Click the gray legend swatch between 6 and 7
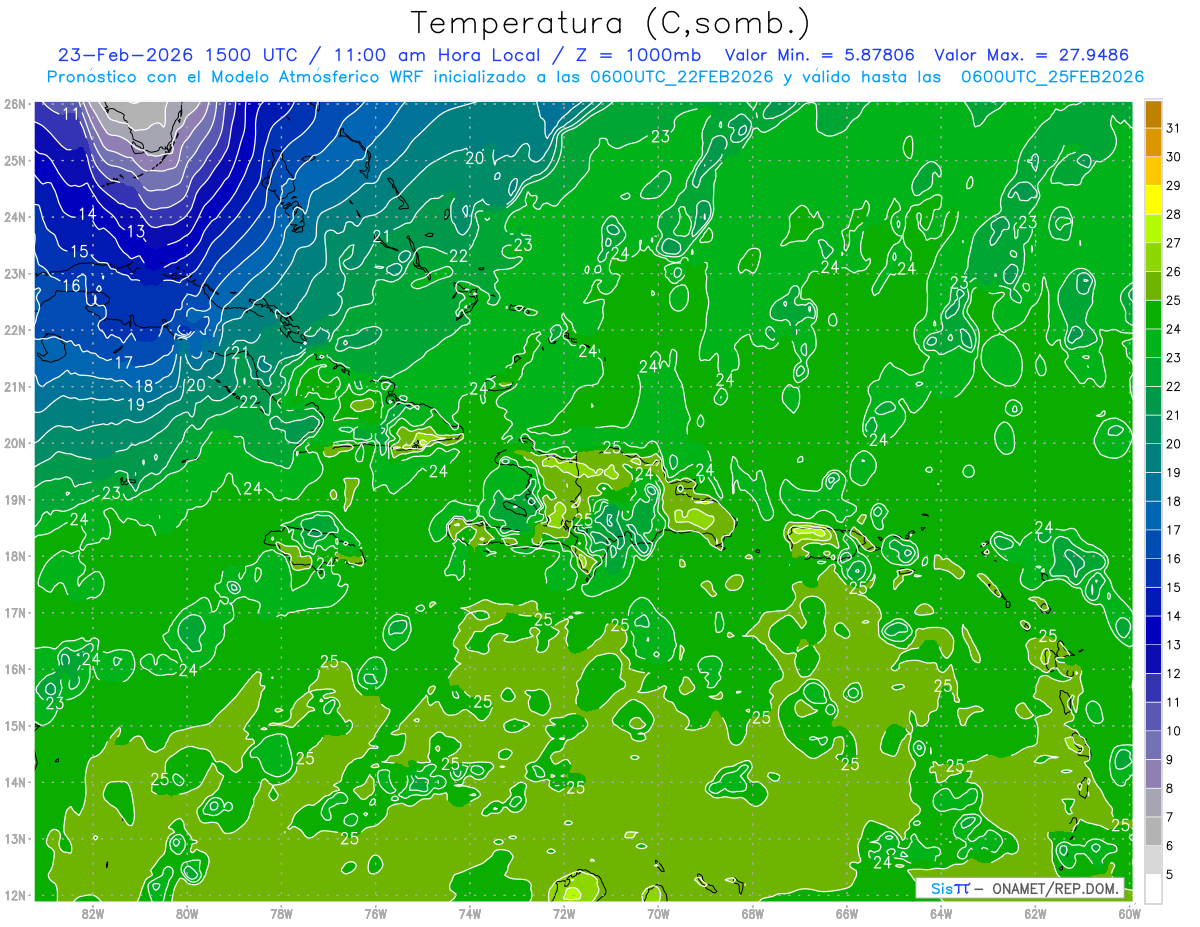 pos(1153,832)
